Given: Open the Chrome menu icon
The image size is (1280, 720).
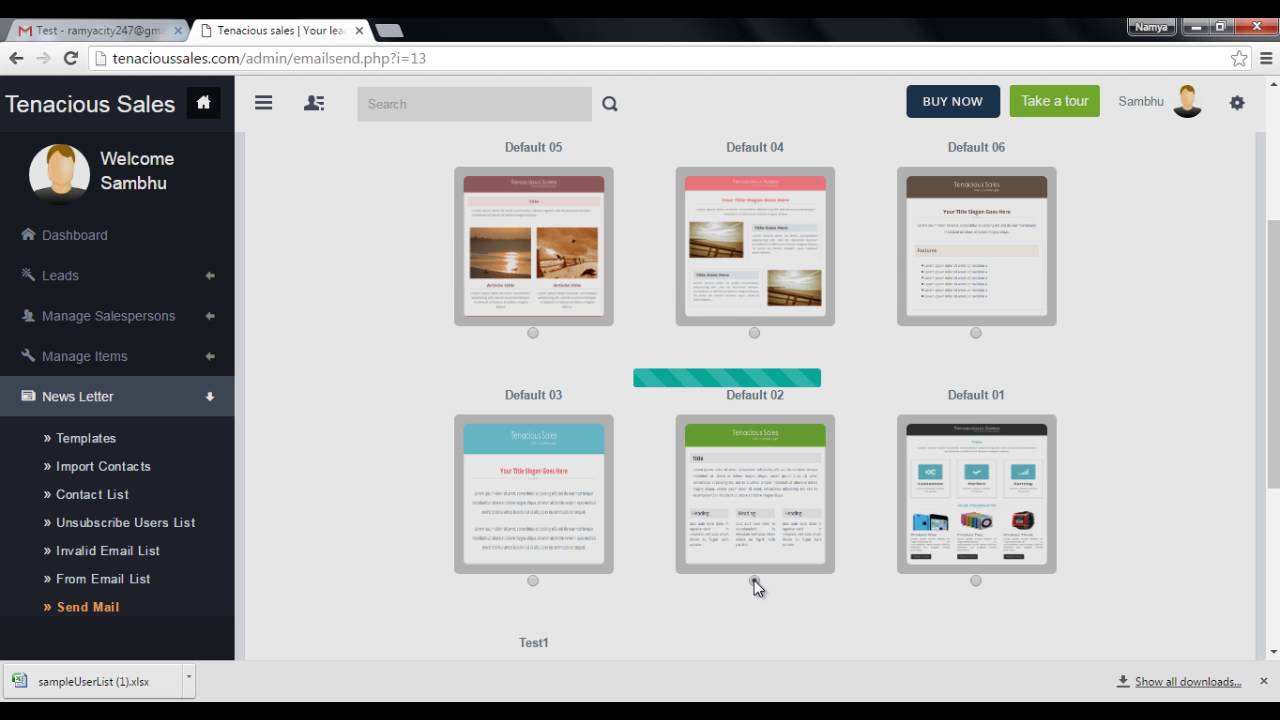Looking at the screenshot, I should (1266, 58).
